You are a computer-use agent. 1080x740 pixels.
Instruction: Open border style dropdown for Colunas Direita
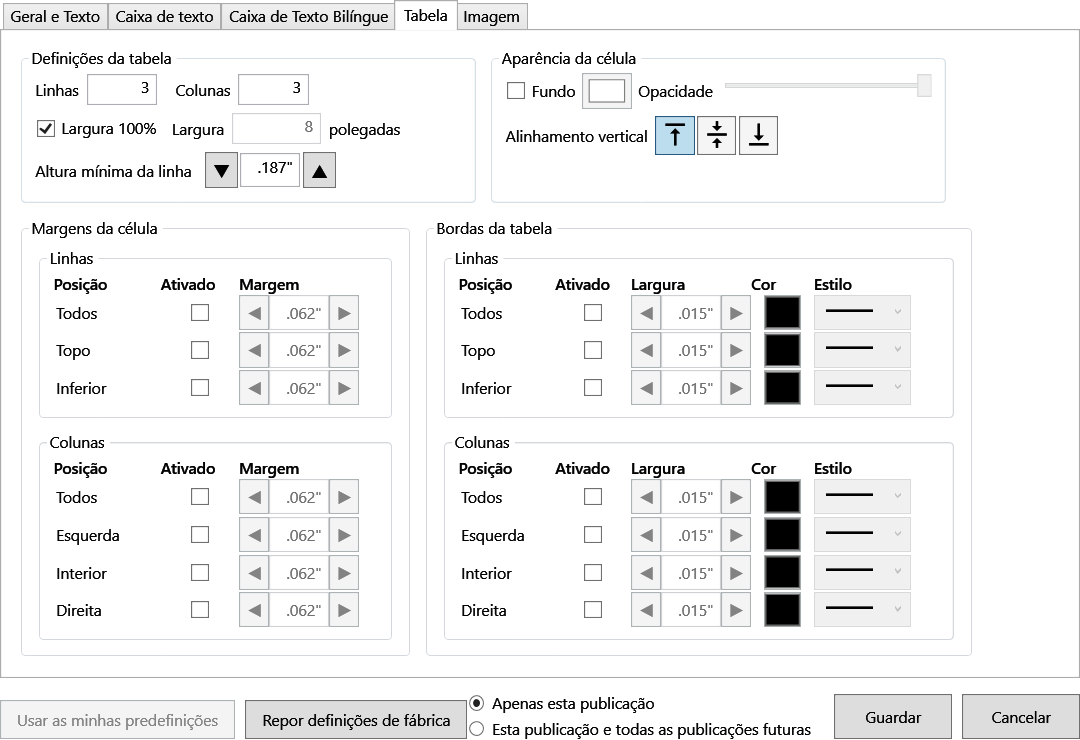pyautogui.click(x=862, y=610)
